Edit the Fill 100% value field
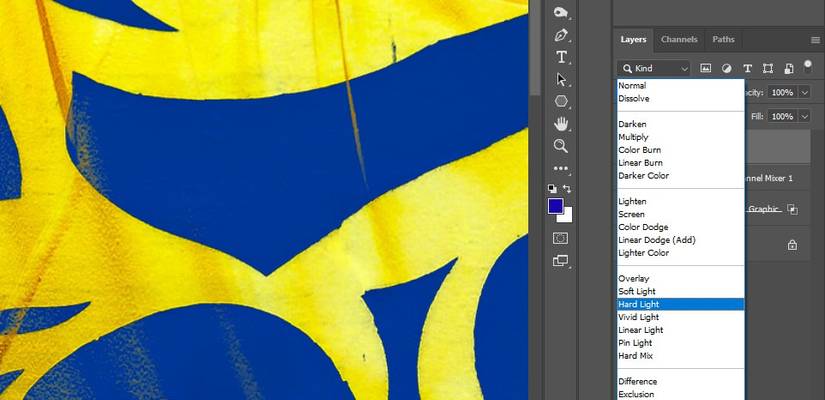825x400 pixels. 783,116
